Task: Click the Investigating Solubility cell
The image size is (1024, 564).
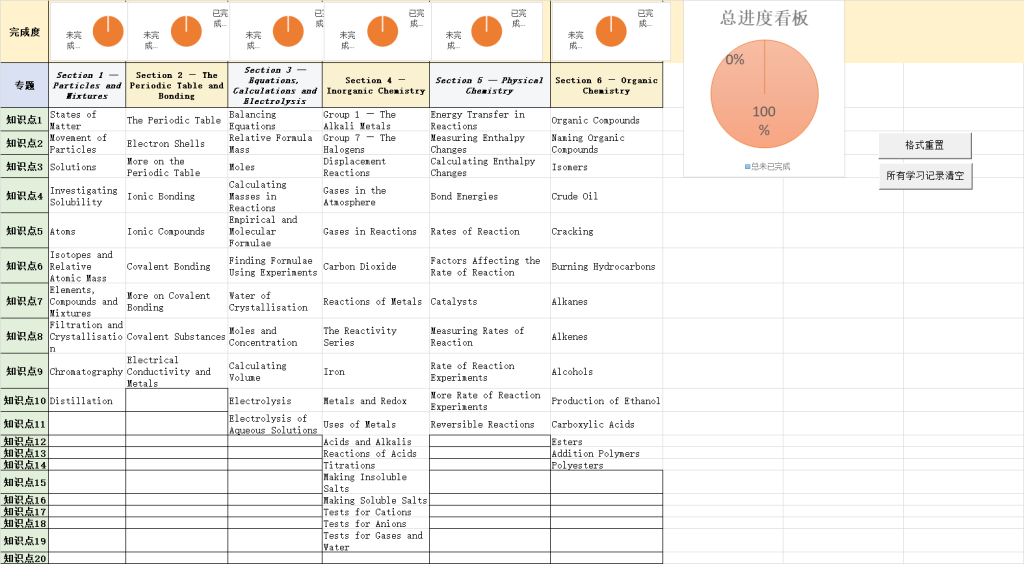Action: pyautogui.click(x=88, y=196)
